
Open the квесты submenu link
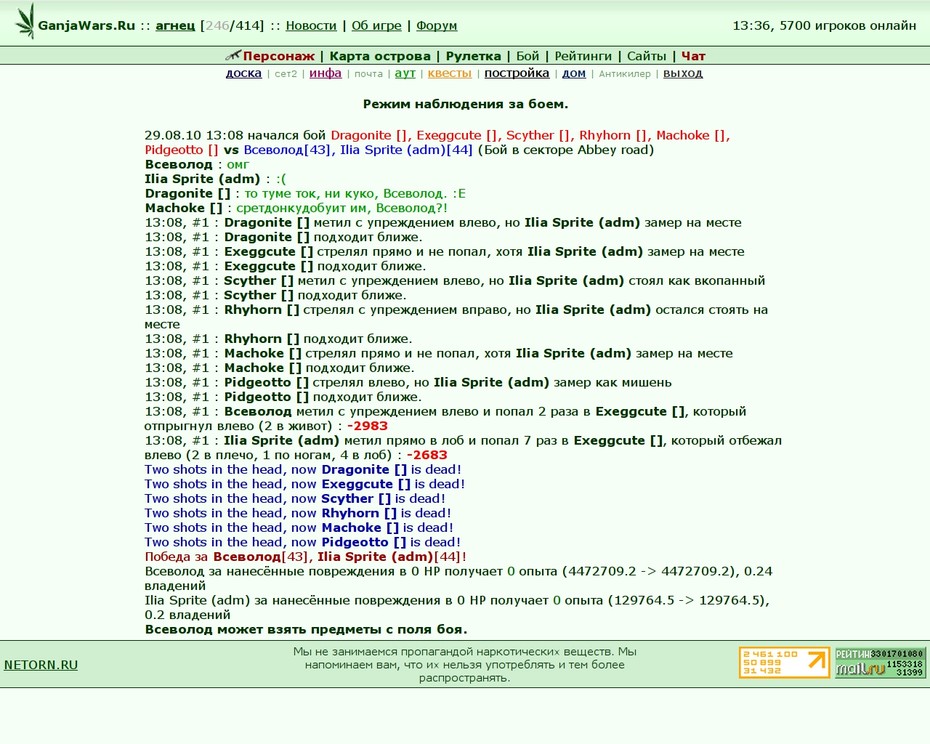click(x=450, y=73)
